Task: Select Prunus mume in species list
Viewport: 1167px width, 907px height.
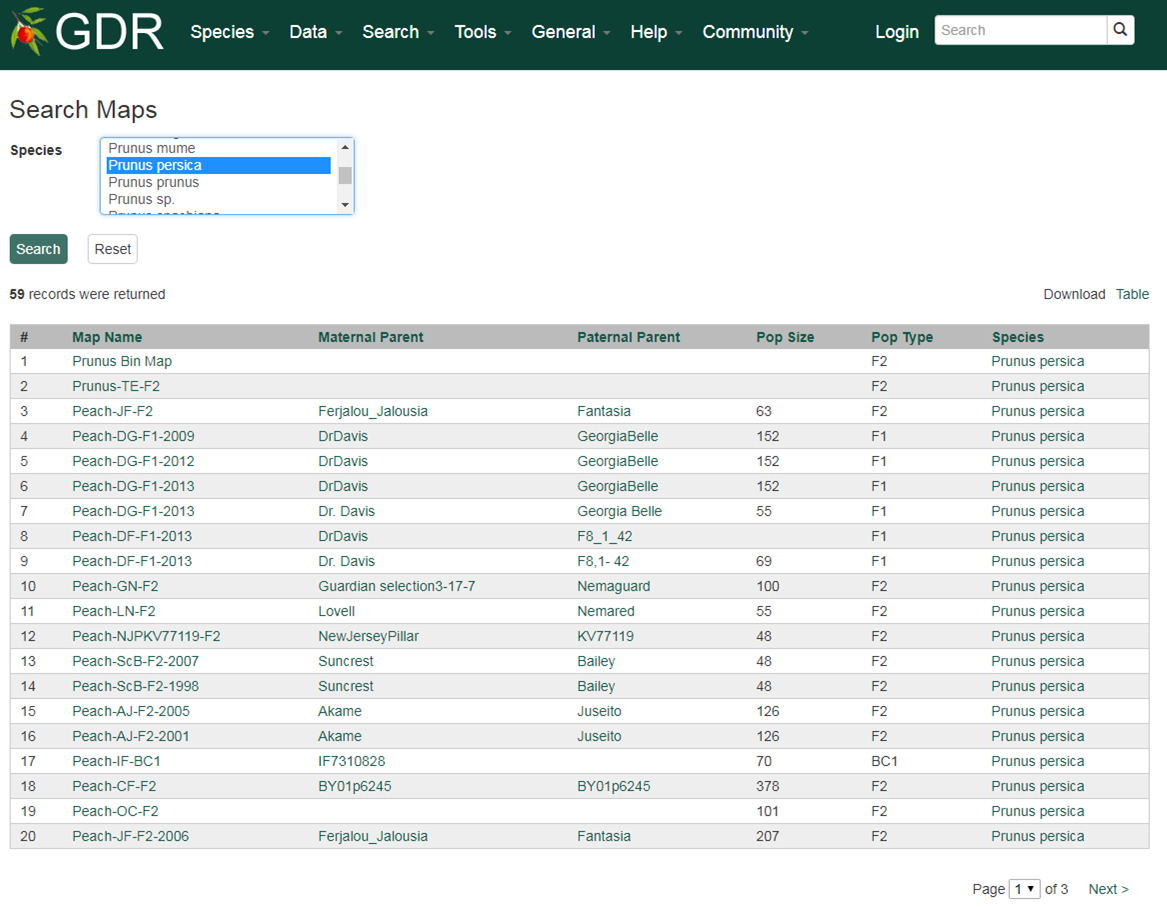Action: pyautogui.click(x=219, y=148)
